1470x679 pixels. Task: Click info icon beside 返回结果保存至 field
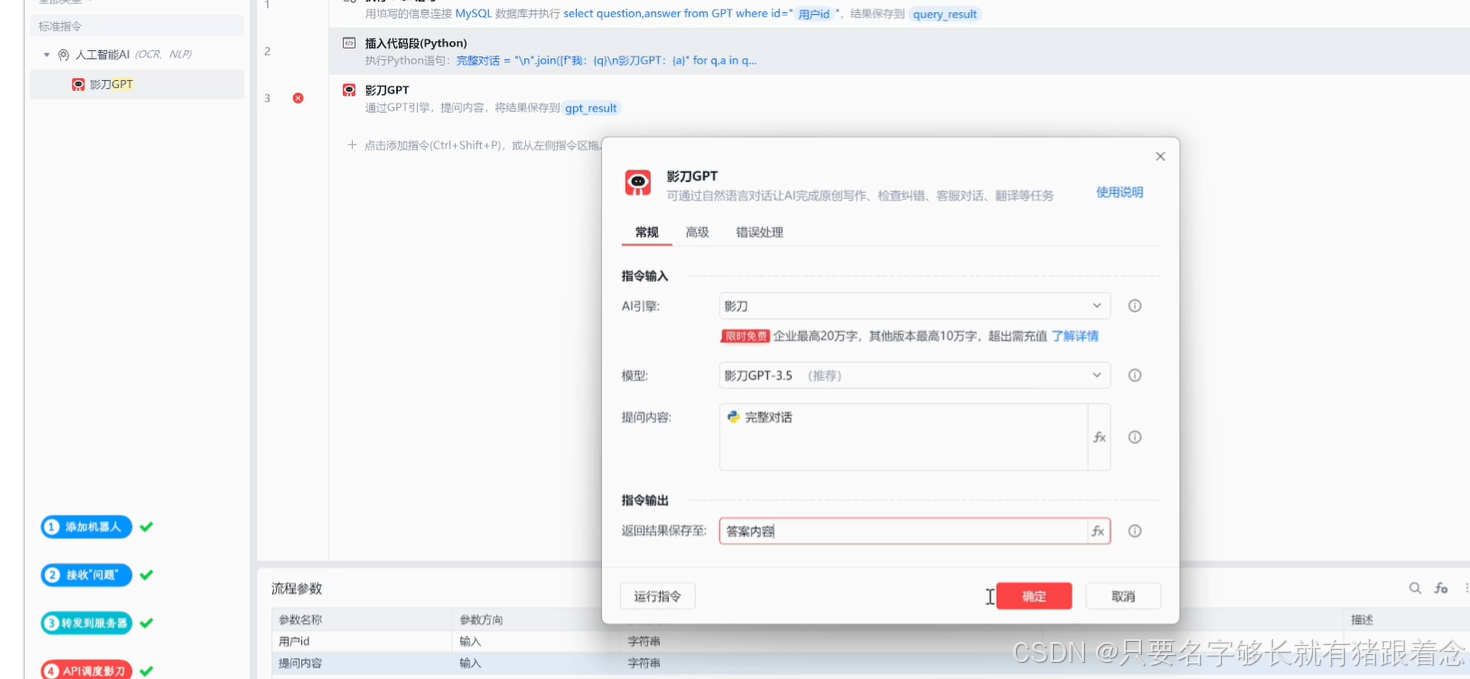[1135, 531]
